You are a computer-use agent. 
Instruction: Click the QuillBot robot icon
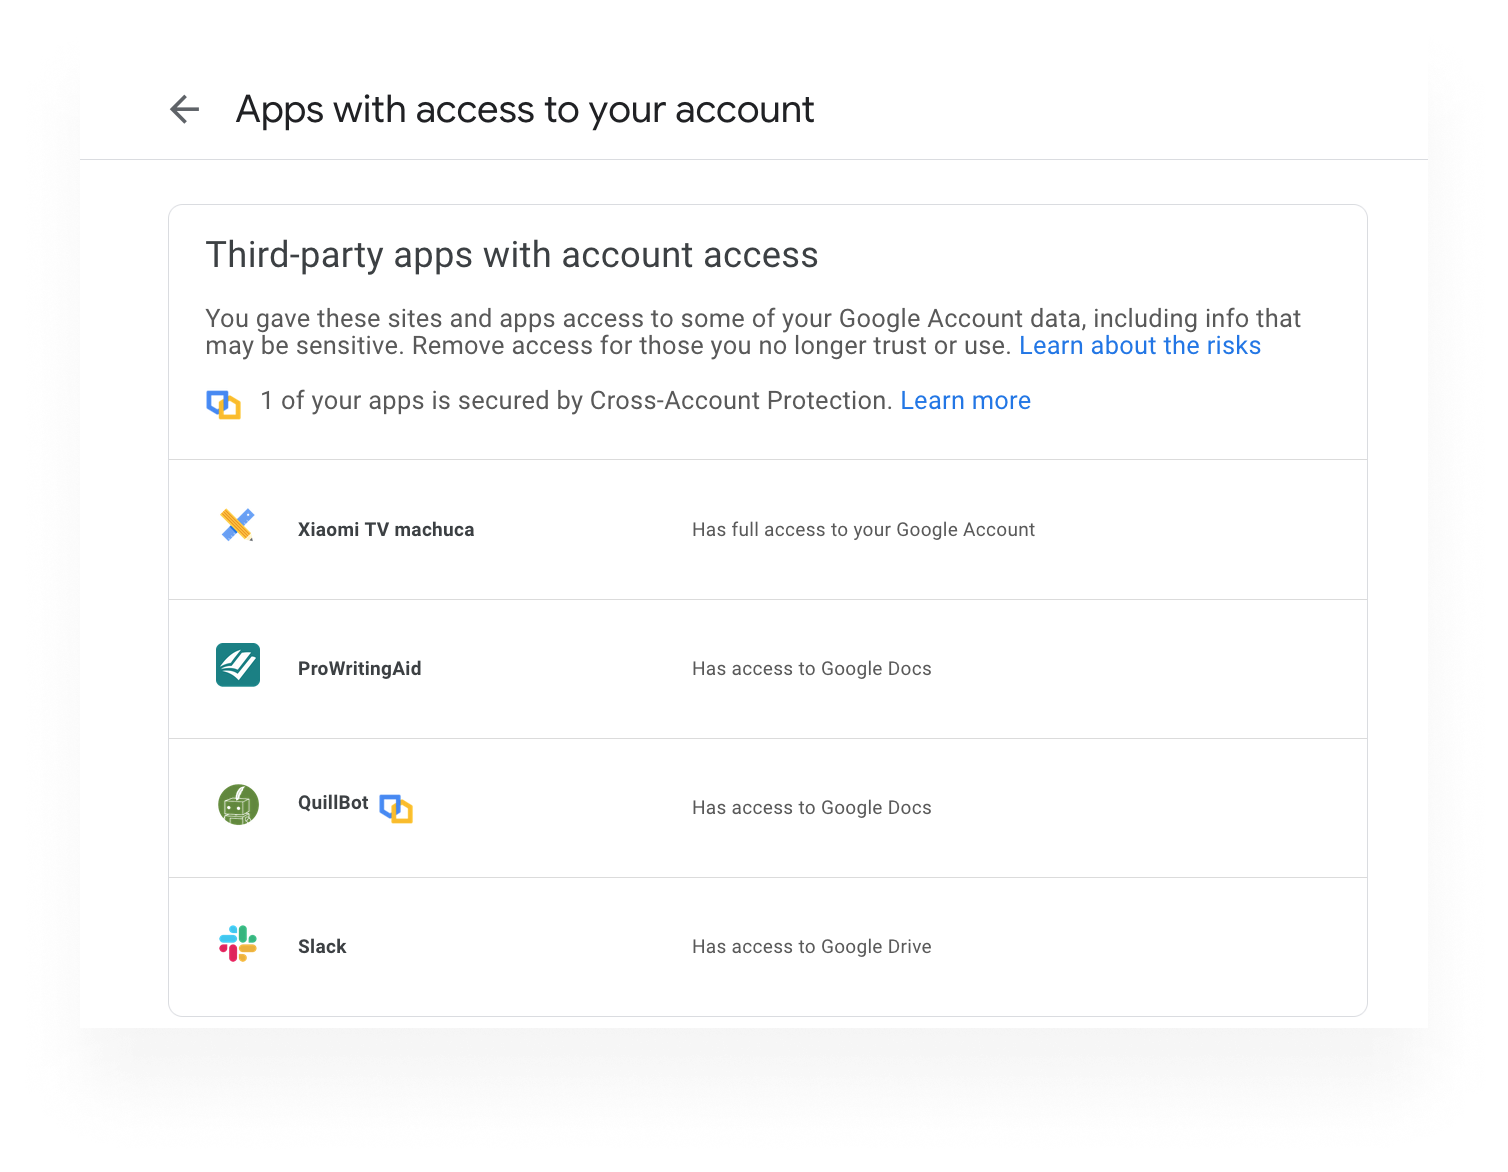tap(237, 803)
